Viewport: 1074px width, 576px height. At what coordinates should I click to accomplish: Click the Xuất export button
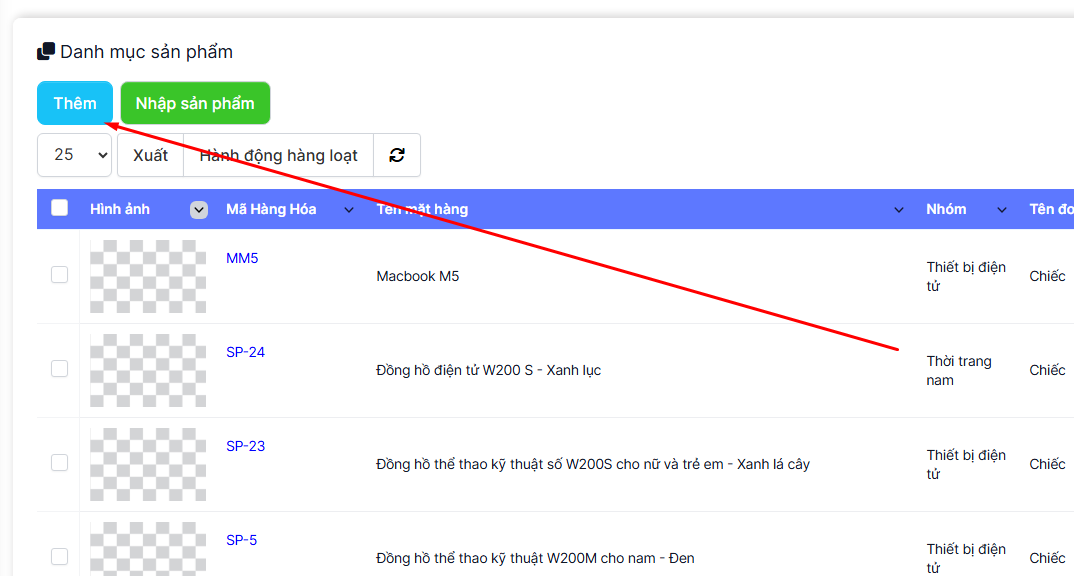tap(150, 155)
